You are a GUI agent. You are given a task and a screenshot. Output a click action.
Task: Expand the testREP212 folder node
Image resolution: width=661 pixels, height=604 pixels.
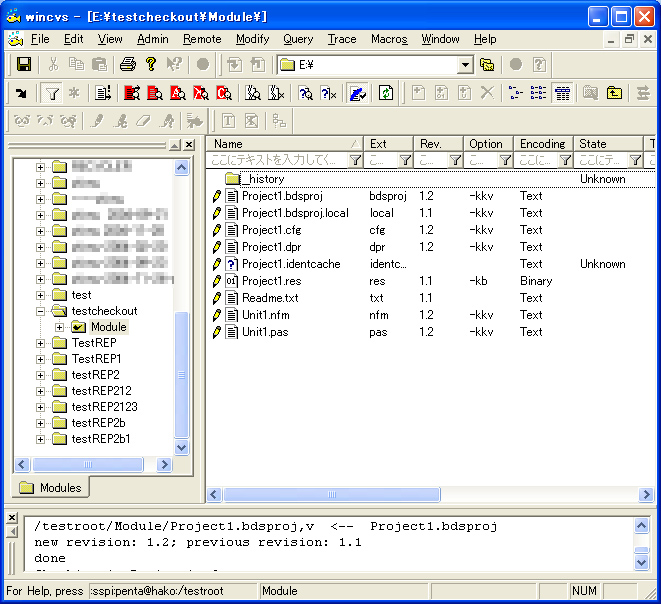(x=40, y=391)
